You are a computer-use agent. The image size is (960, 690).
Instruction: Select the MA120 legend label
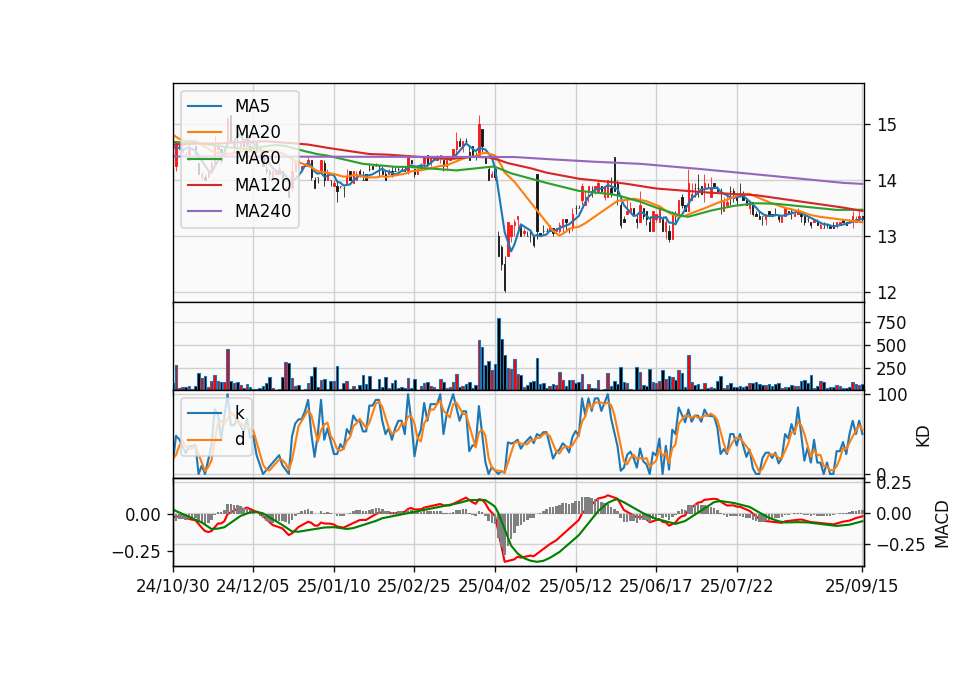(x=263, y=184)
